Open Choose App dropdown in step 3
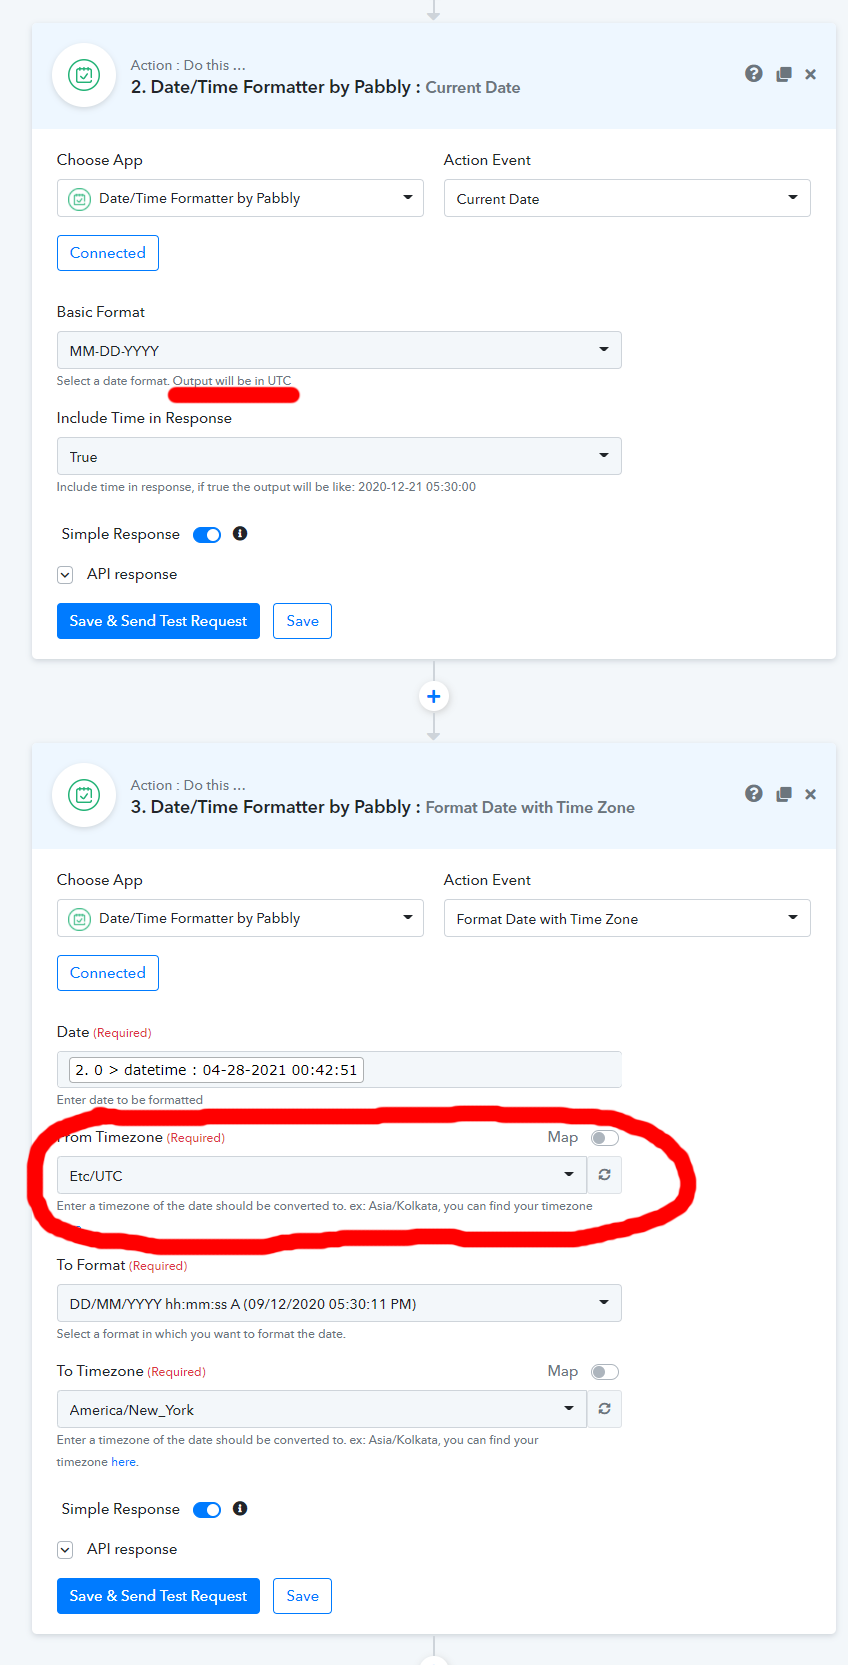This screenshot has width=848, height=1665. point(240,918)
